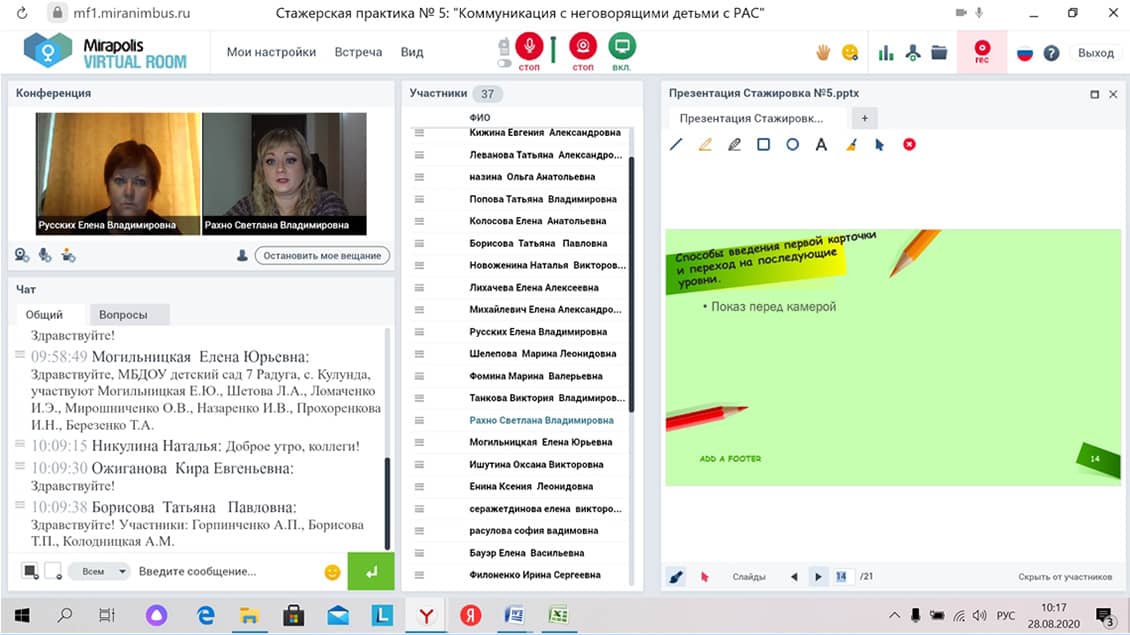
Task: Open menu for Ожиганова Кира's chat message
Action: pos(20,466)
